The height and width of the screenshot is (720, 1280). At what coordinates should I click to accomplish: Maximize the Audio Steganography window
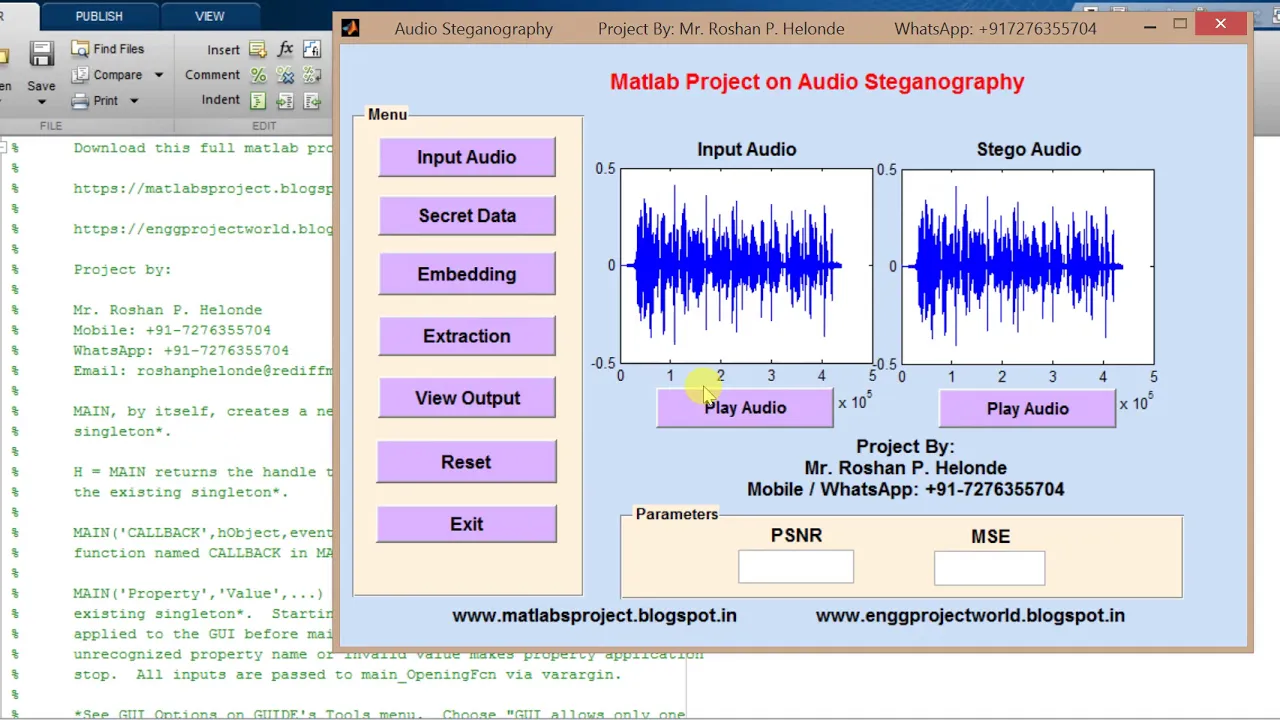pos(1180,25)
